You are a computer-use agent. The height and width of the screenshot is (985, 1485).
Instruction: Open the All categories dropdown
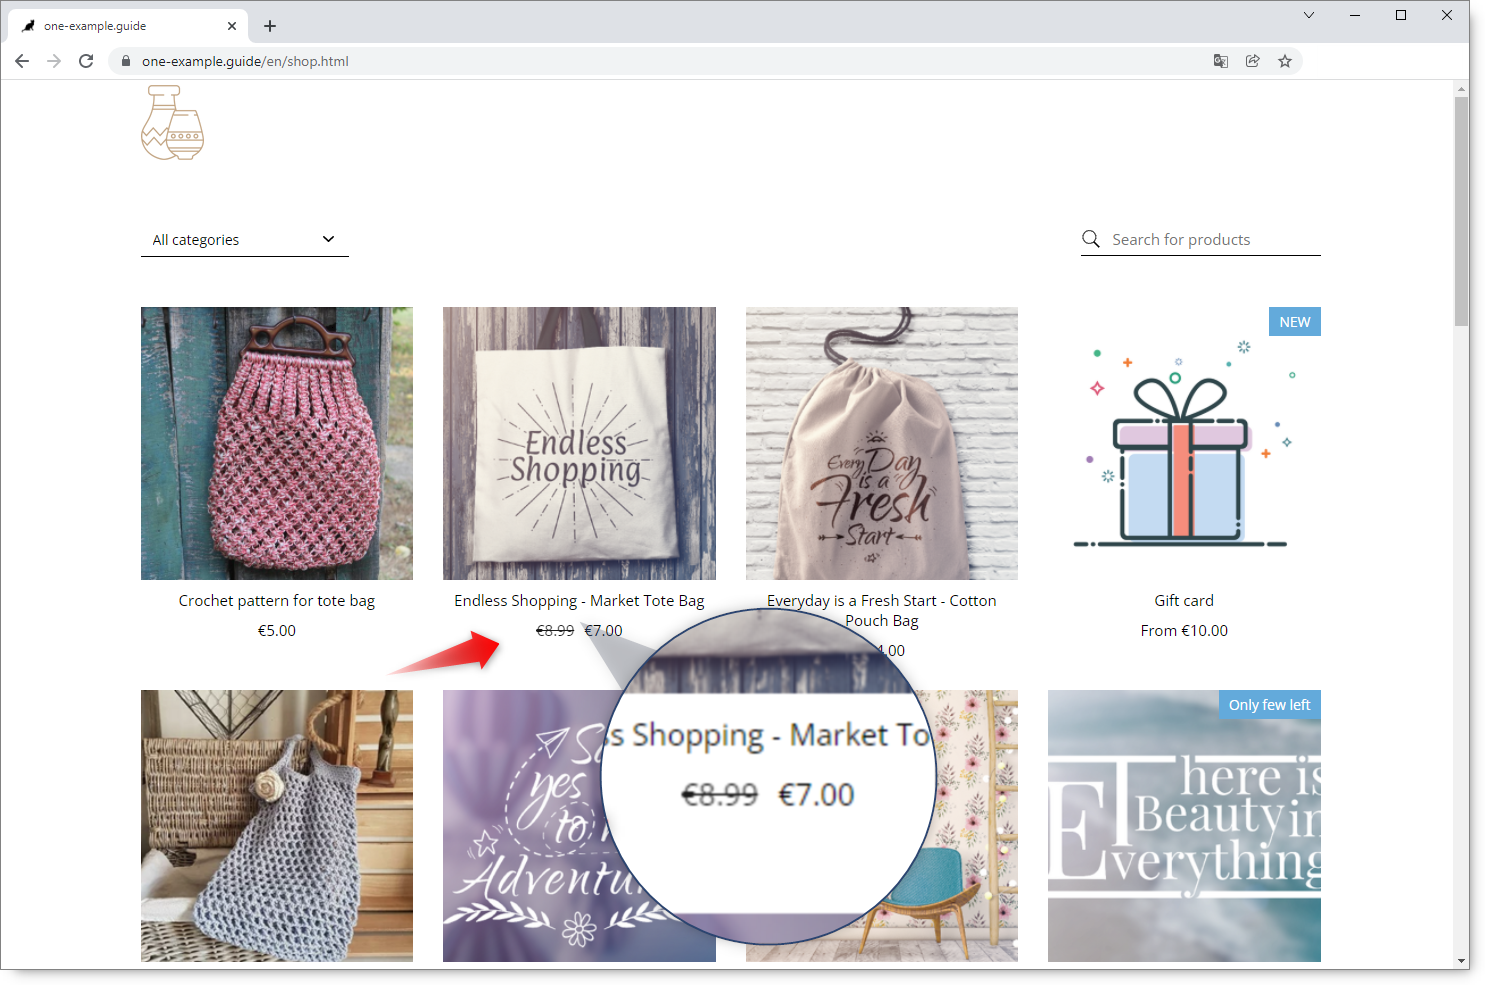(244, 240)
